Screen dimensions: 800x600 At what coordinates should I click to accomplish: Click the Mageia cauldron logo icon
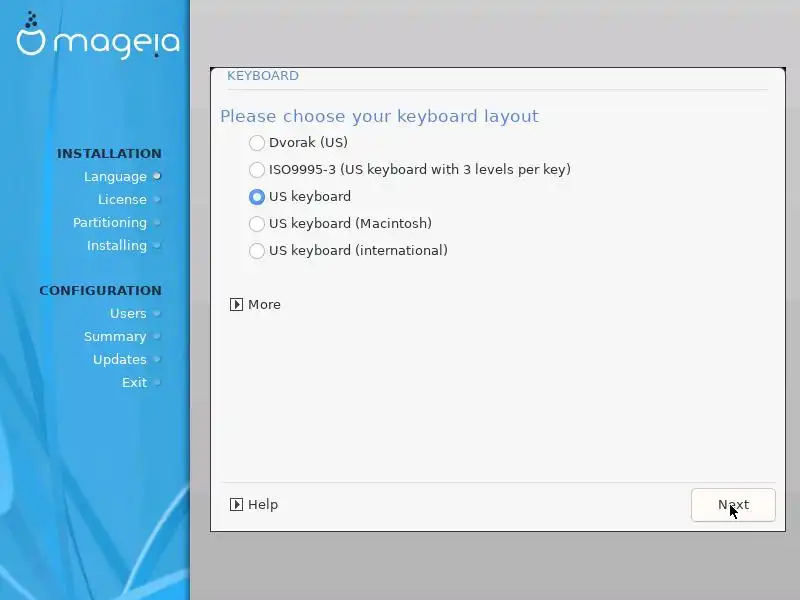coord(31,34)
